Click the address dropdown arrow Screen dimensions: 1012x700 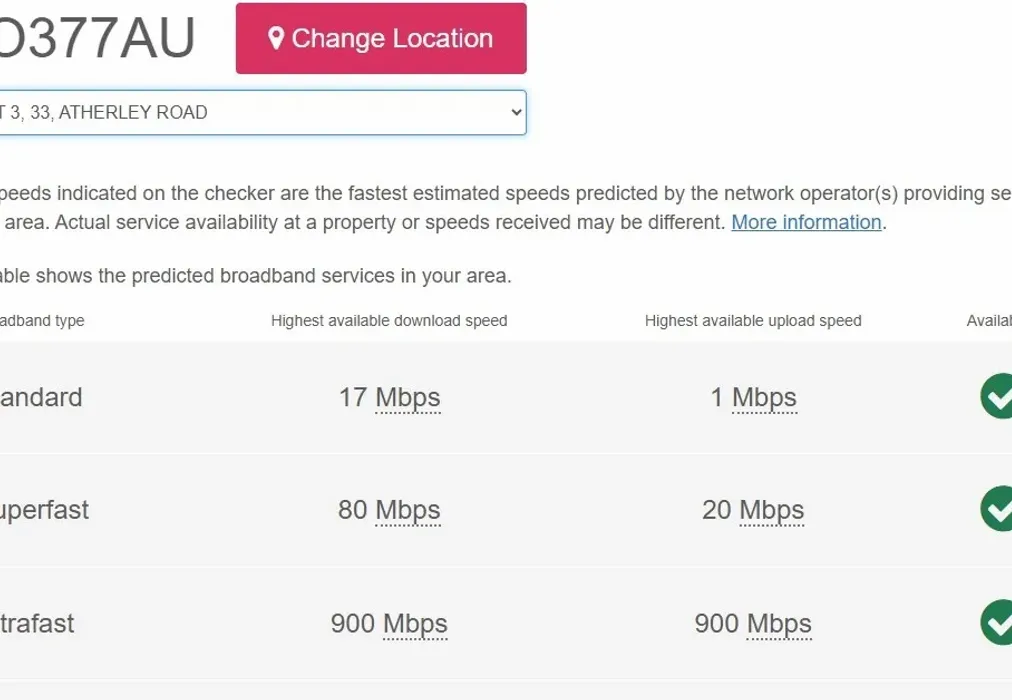[516, 113]
